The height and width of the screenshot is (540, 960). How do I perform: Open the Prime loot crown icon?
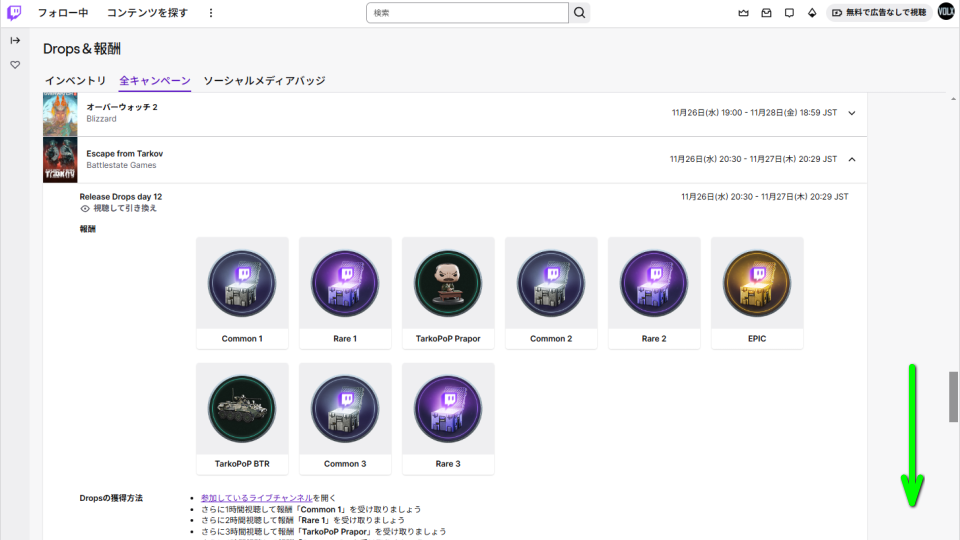click(743, 13)
